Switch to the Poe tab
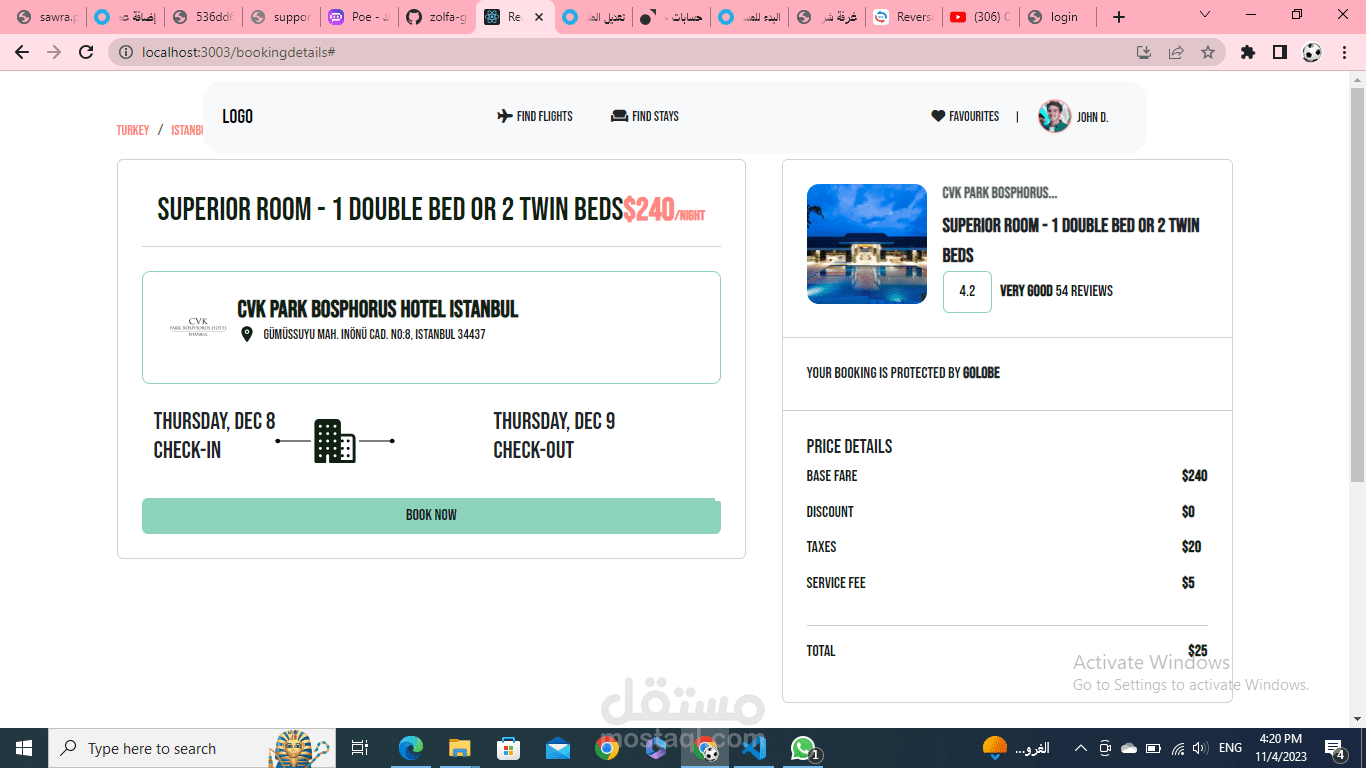 359,17
